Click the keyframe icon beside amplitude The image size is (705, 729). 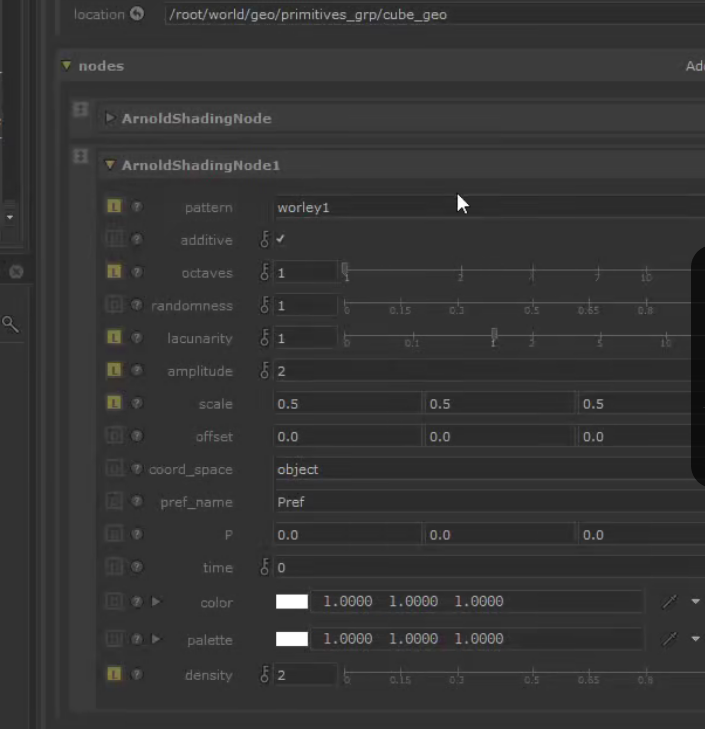pos(265,371)
